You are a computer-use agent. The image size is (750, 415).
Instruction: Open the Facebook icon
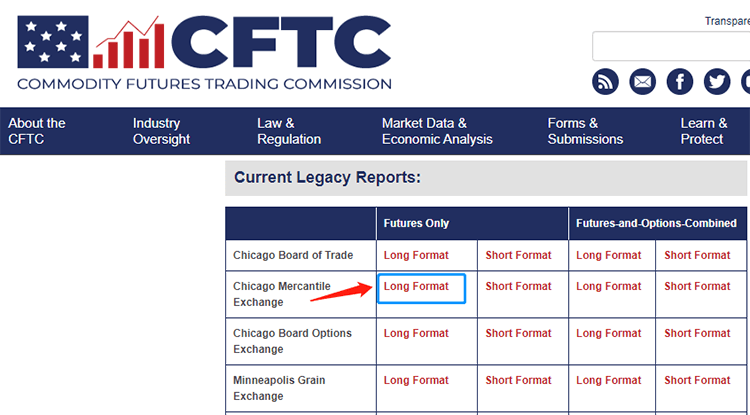pos(680,81)
